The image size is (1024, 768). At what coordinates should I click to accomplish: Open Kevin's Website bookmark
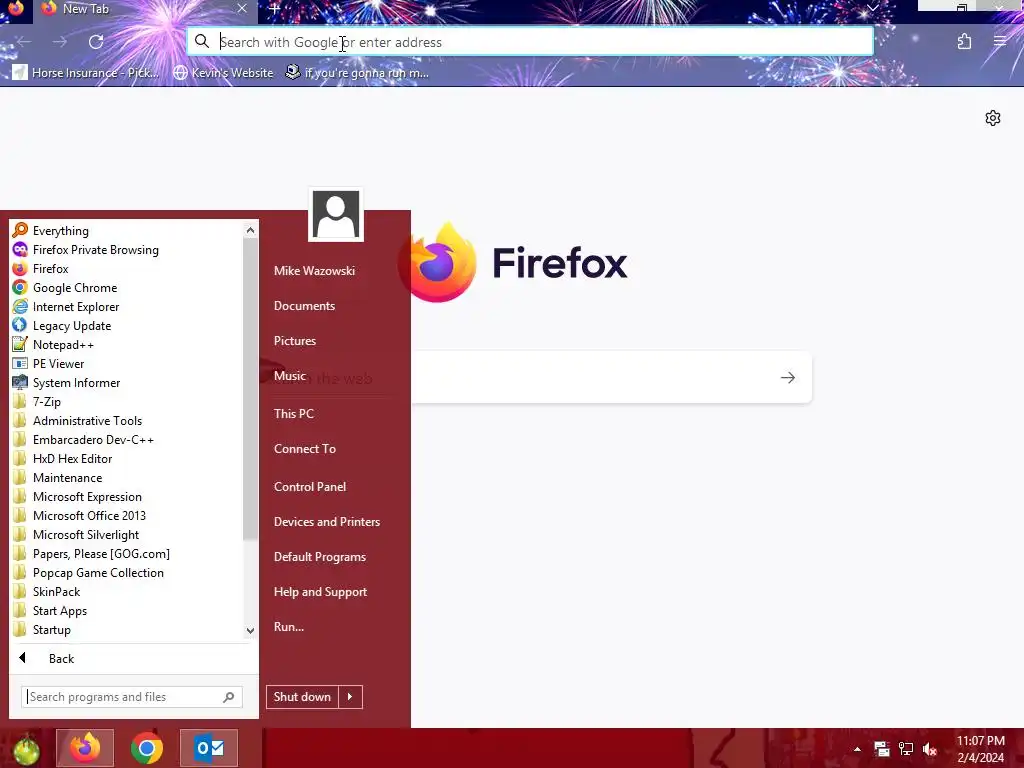coord(223,72)
